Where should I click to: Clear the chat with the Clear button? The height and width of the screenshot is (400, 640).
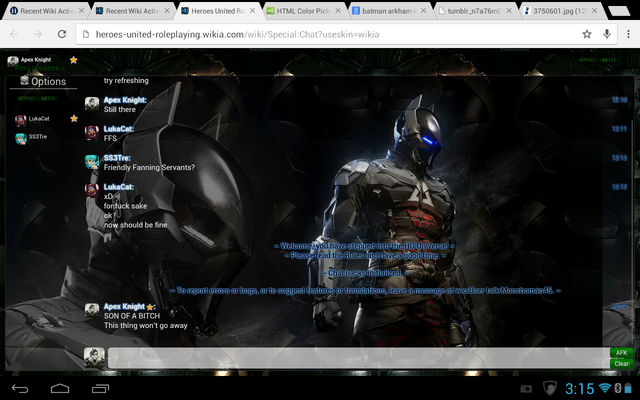tap(621, 364)
